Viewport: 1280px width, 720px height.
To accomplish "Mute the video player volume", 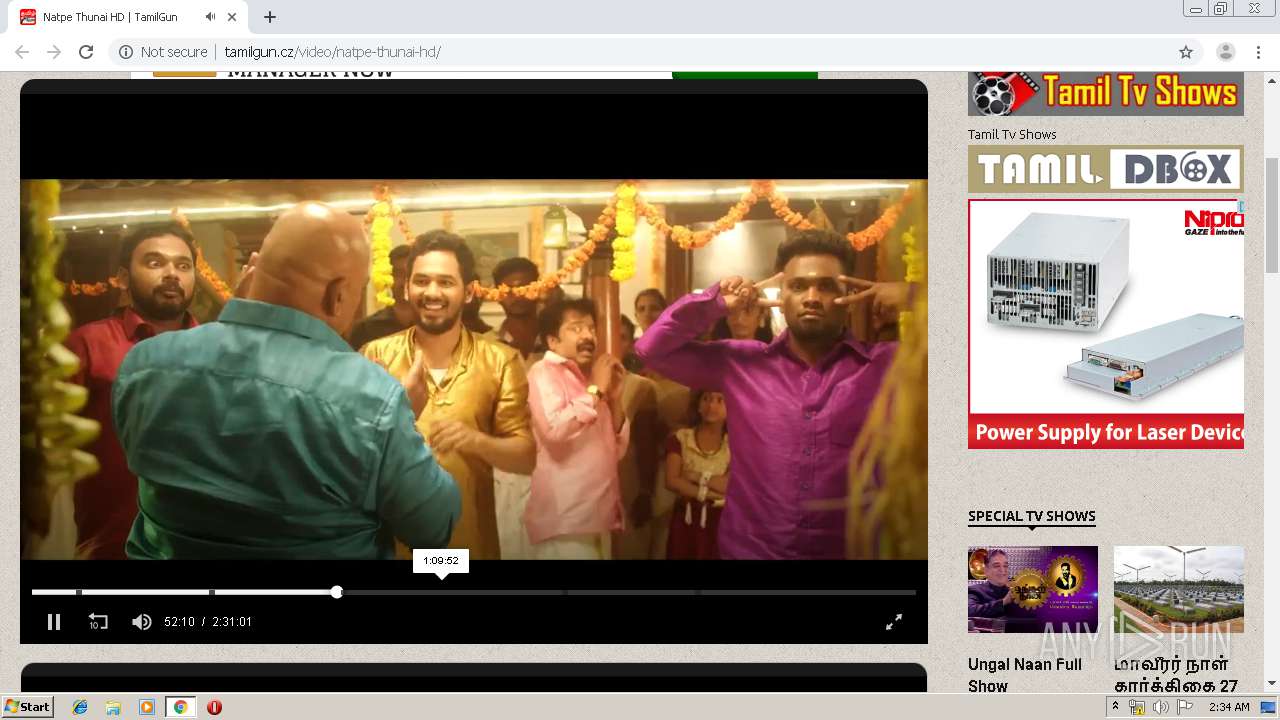I will pos(142,622).
